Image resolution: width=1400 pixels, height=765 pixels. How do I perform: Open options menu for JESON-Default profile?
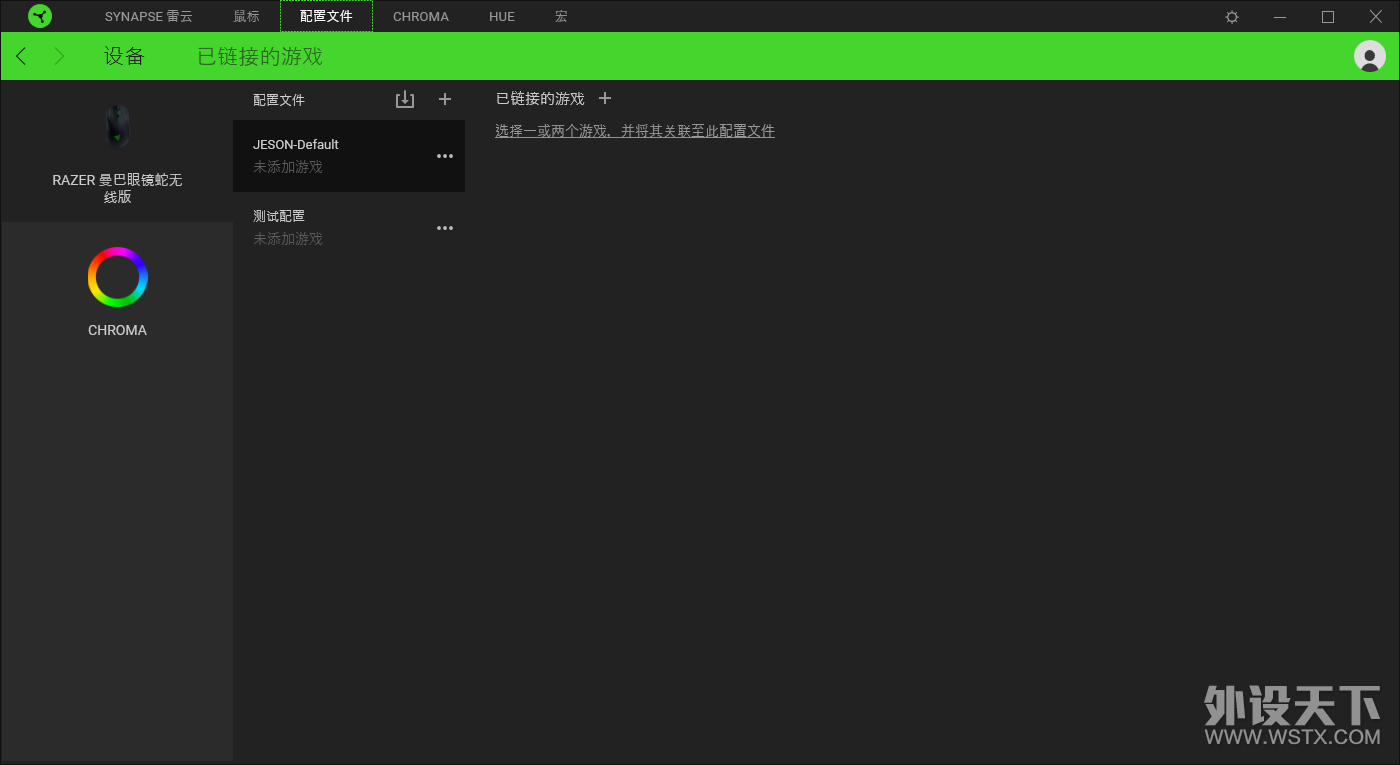pos(445,156)
